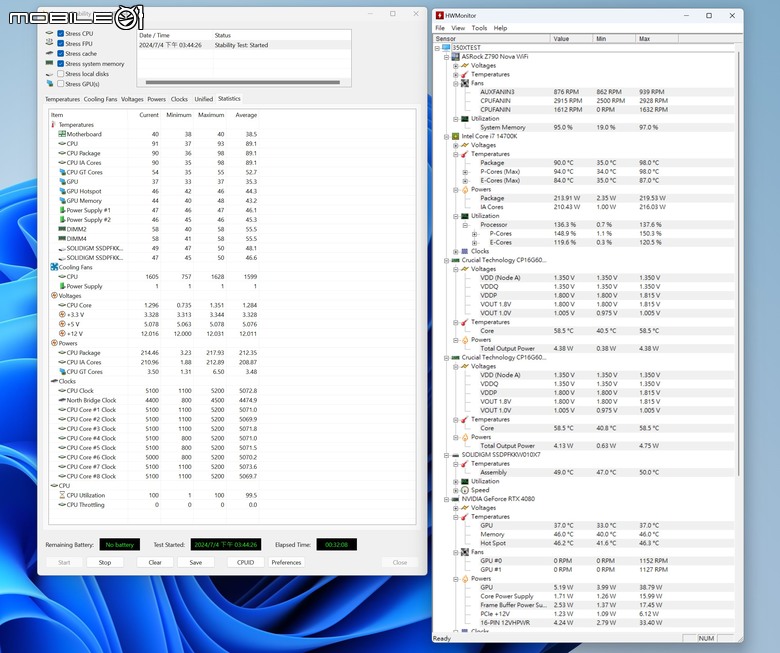Click the GPU Hotspot icon in statistics list
This screenshot has height=653, width=780.
click(62, 191)
